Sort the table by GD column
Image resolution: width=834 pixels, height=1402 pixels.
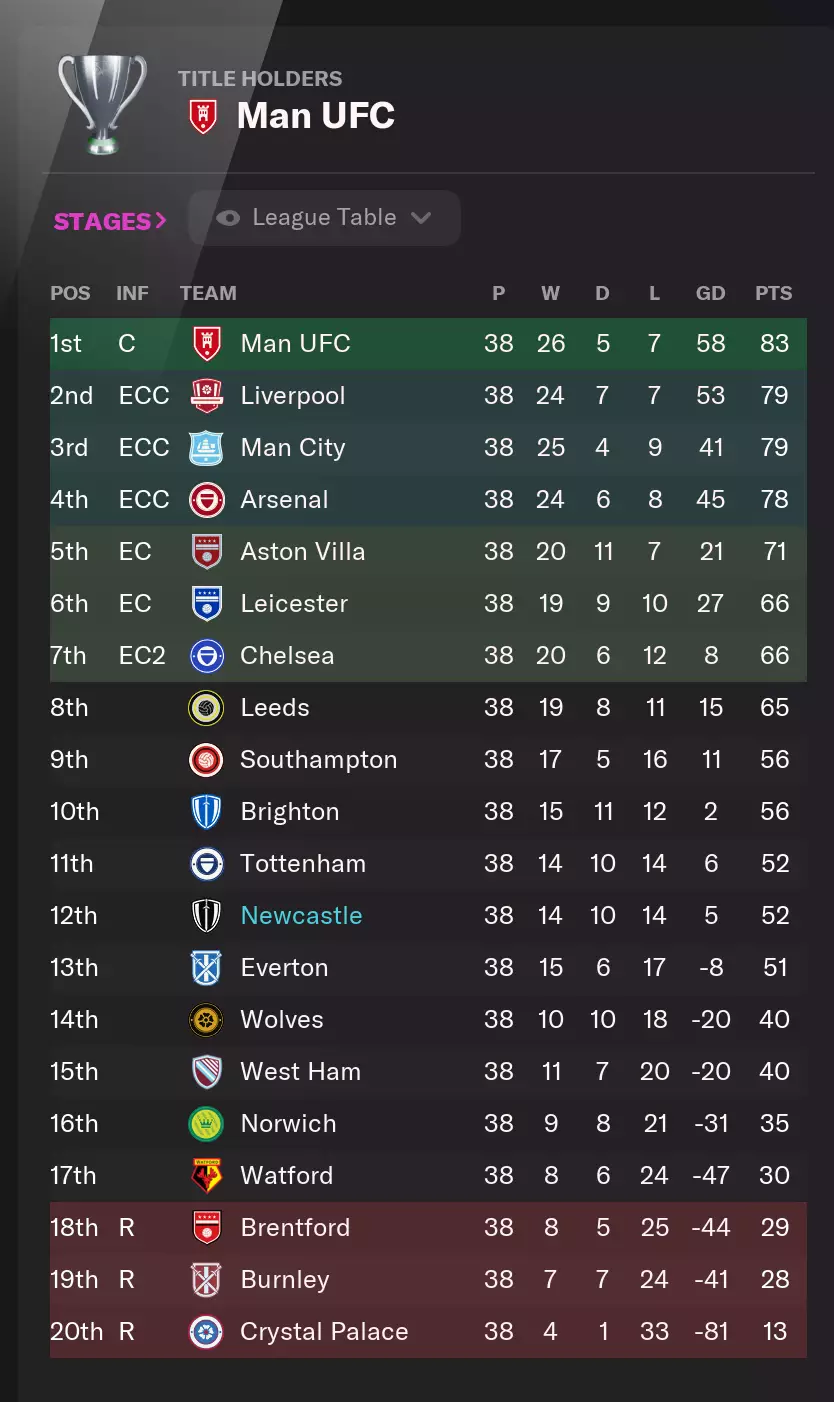(x=710, y=293)
